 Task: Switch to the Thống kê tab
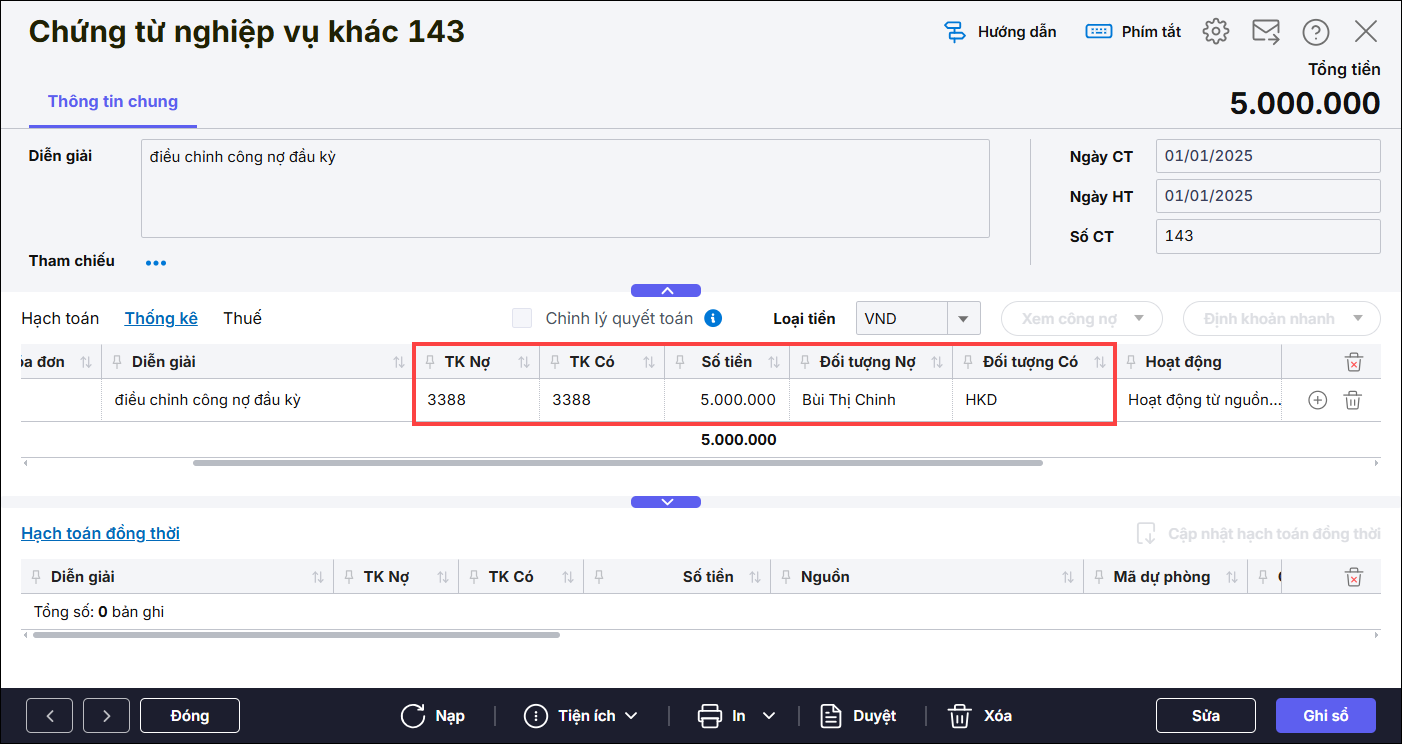point(161,318)
